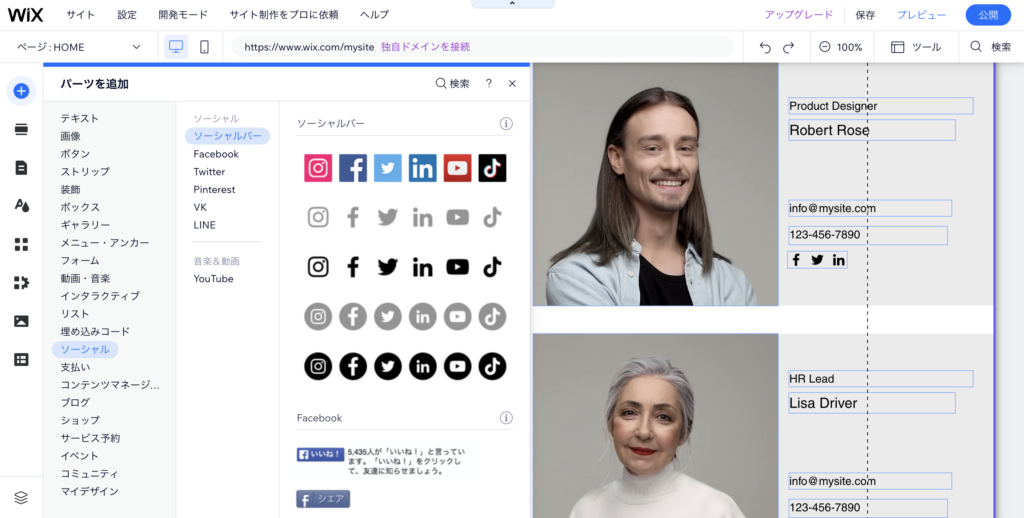This screenshot has width=1024, height=518.
Task: Click the blue Add Elements plus icon
Action: (21, 91)
